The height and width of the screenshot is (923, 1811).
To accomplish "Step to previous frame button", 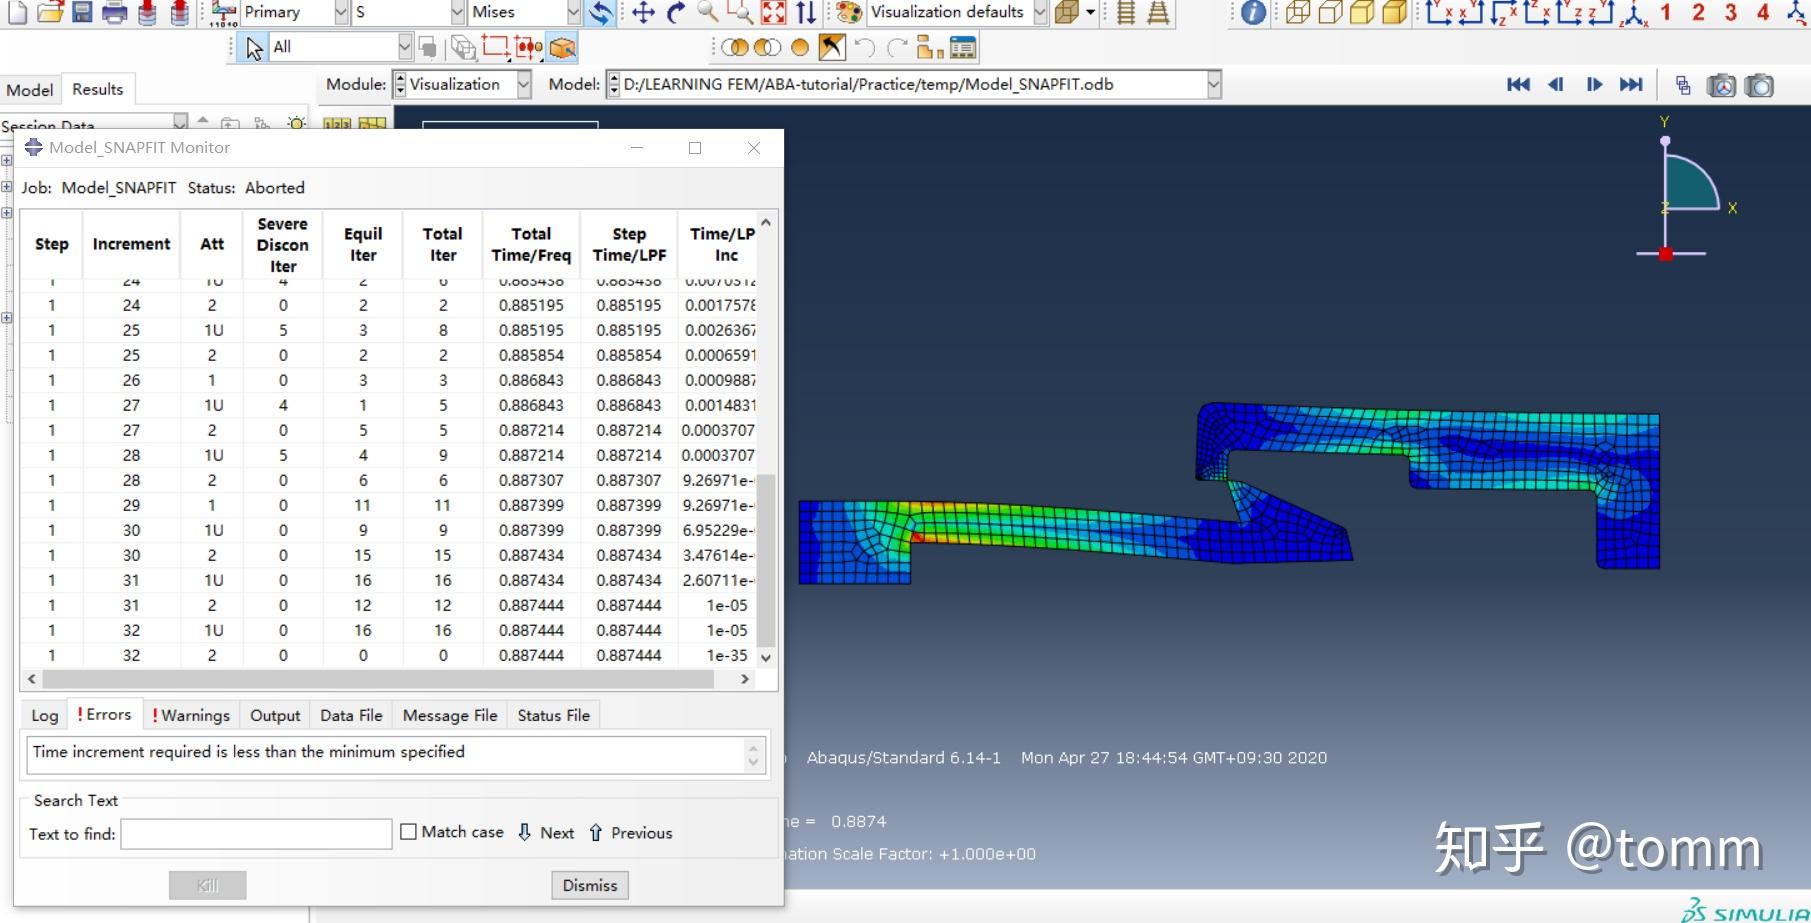I will [x=1556, y=85].
